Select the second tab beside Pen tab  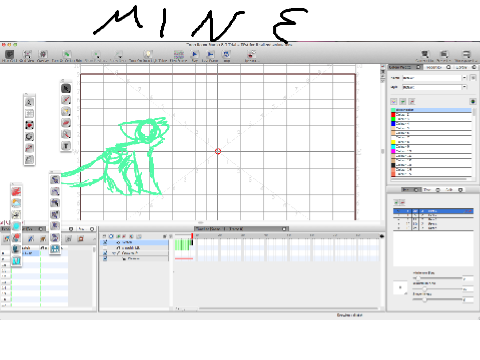tap(432, 190)
